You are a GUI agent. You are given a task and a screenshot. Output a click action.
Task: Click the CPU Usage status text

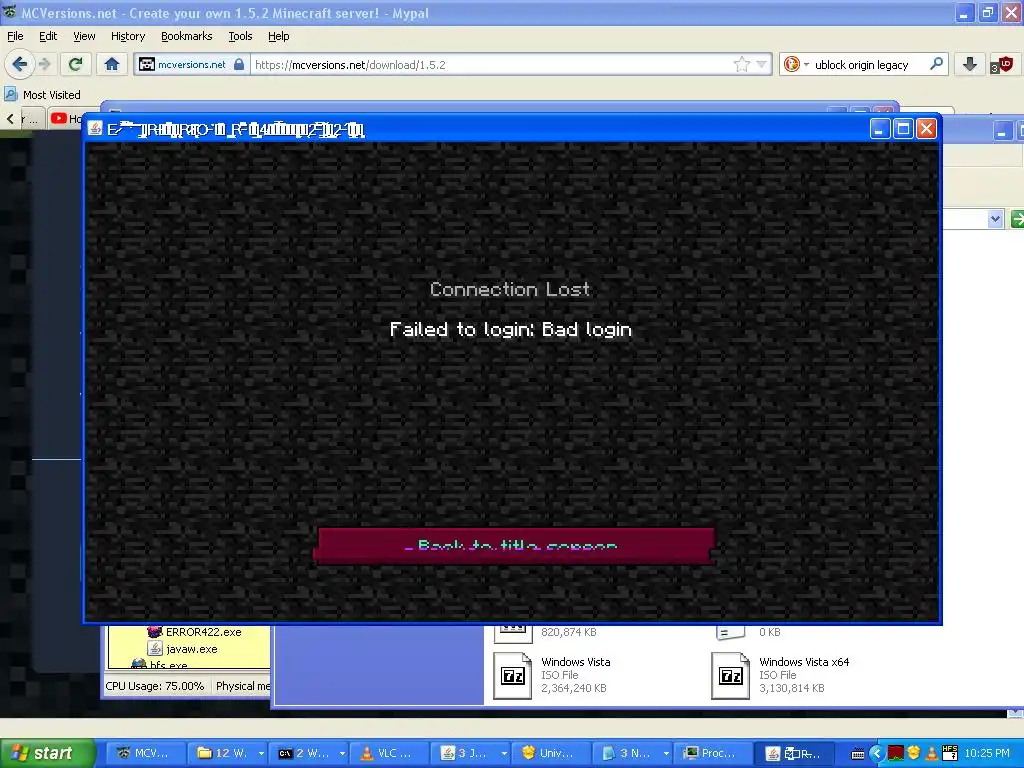click(x=155, y=686)
